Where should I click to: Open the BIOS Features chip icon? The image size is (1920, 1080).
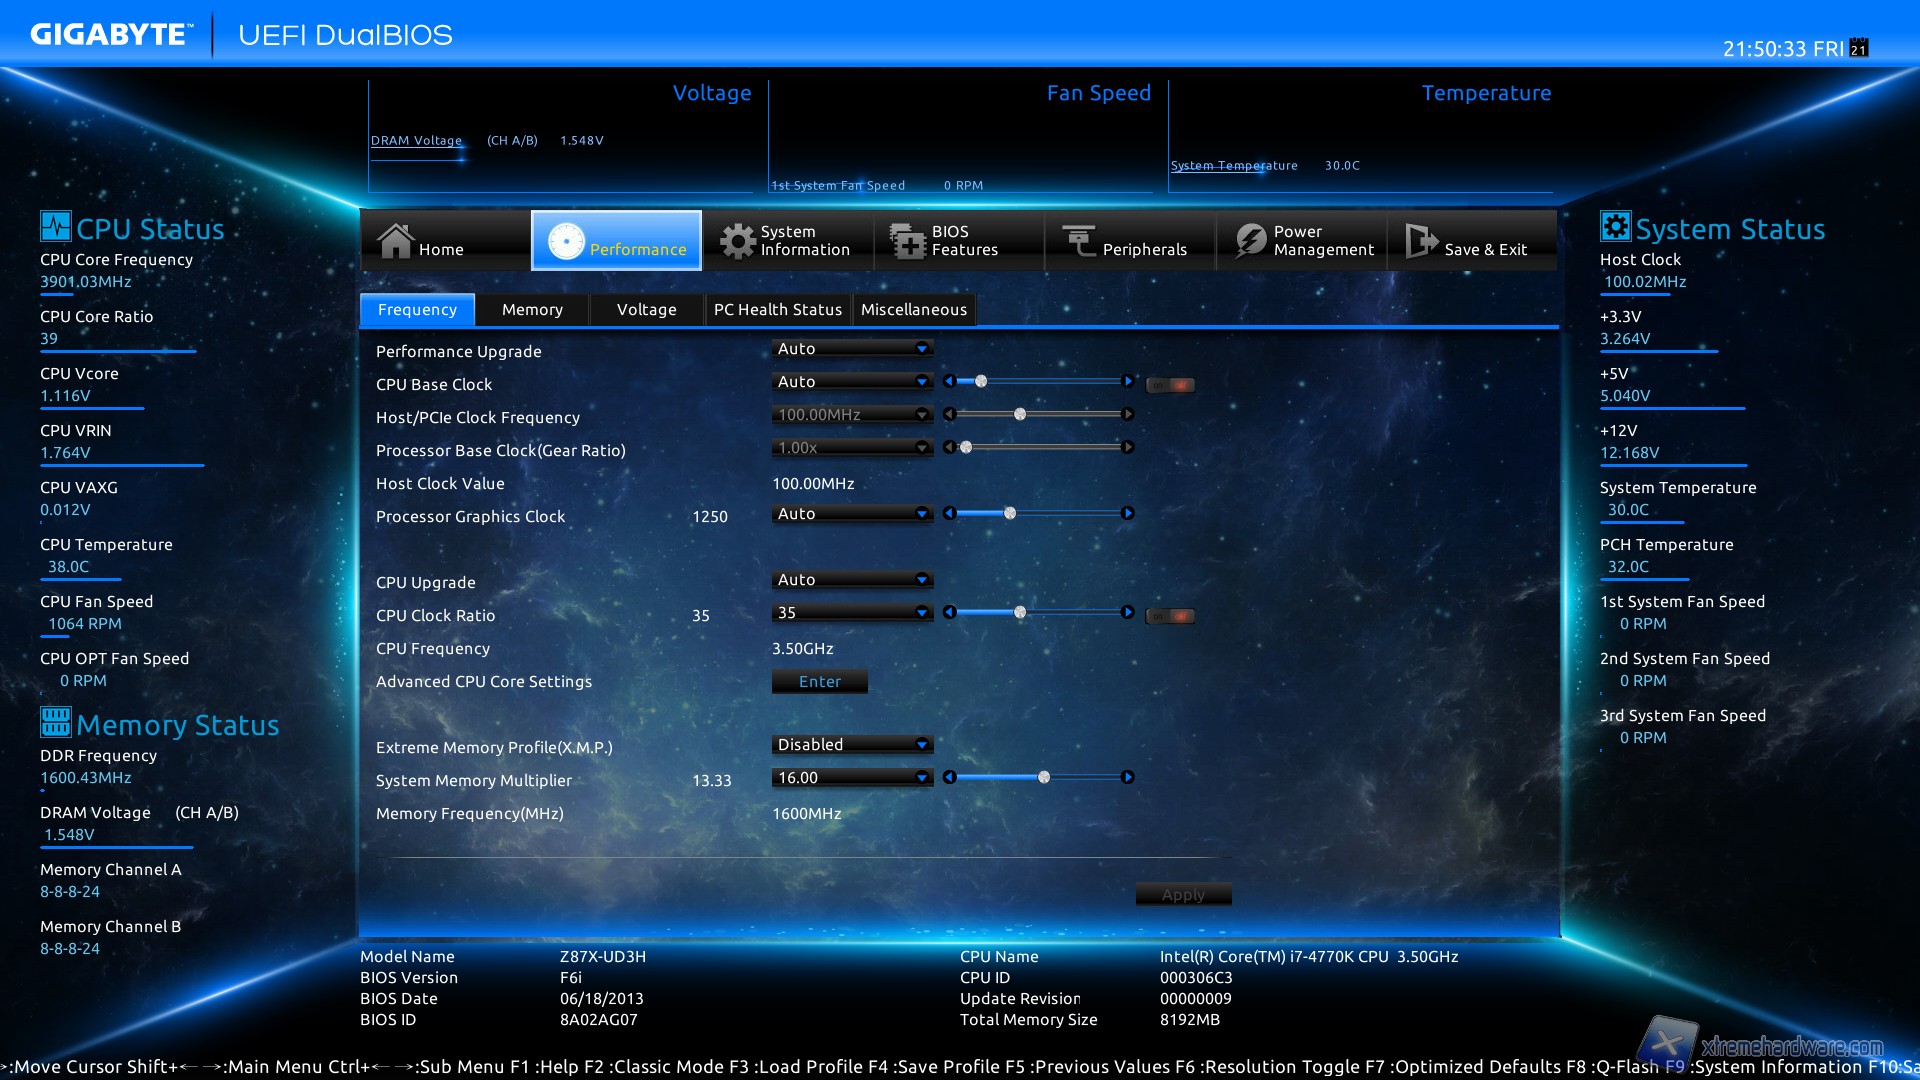(908, 241)
